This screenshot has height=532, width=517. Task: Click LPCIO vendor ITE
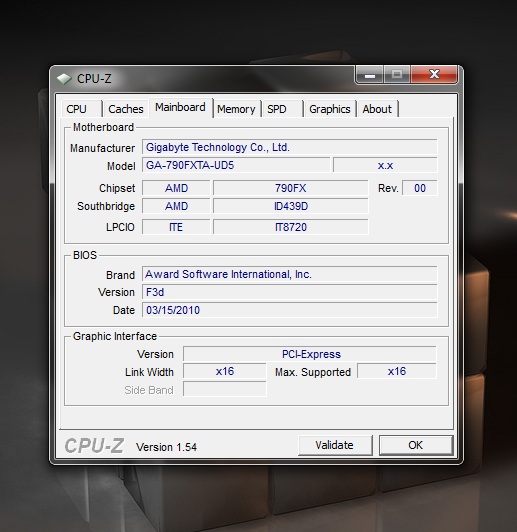176,227
